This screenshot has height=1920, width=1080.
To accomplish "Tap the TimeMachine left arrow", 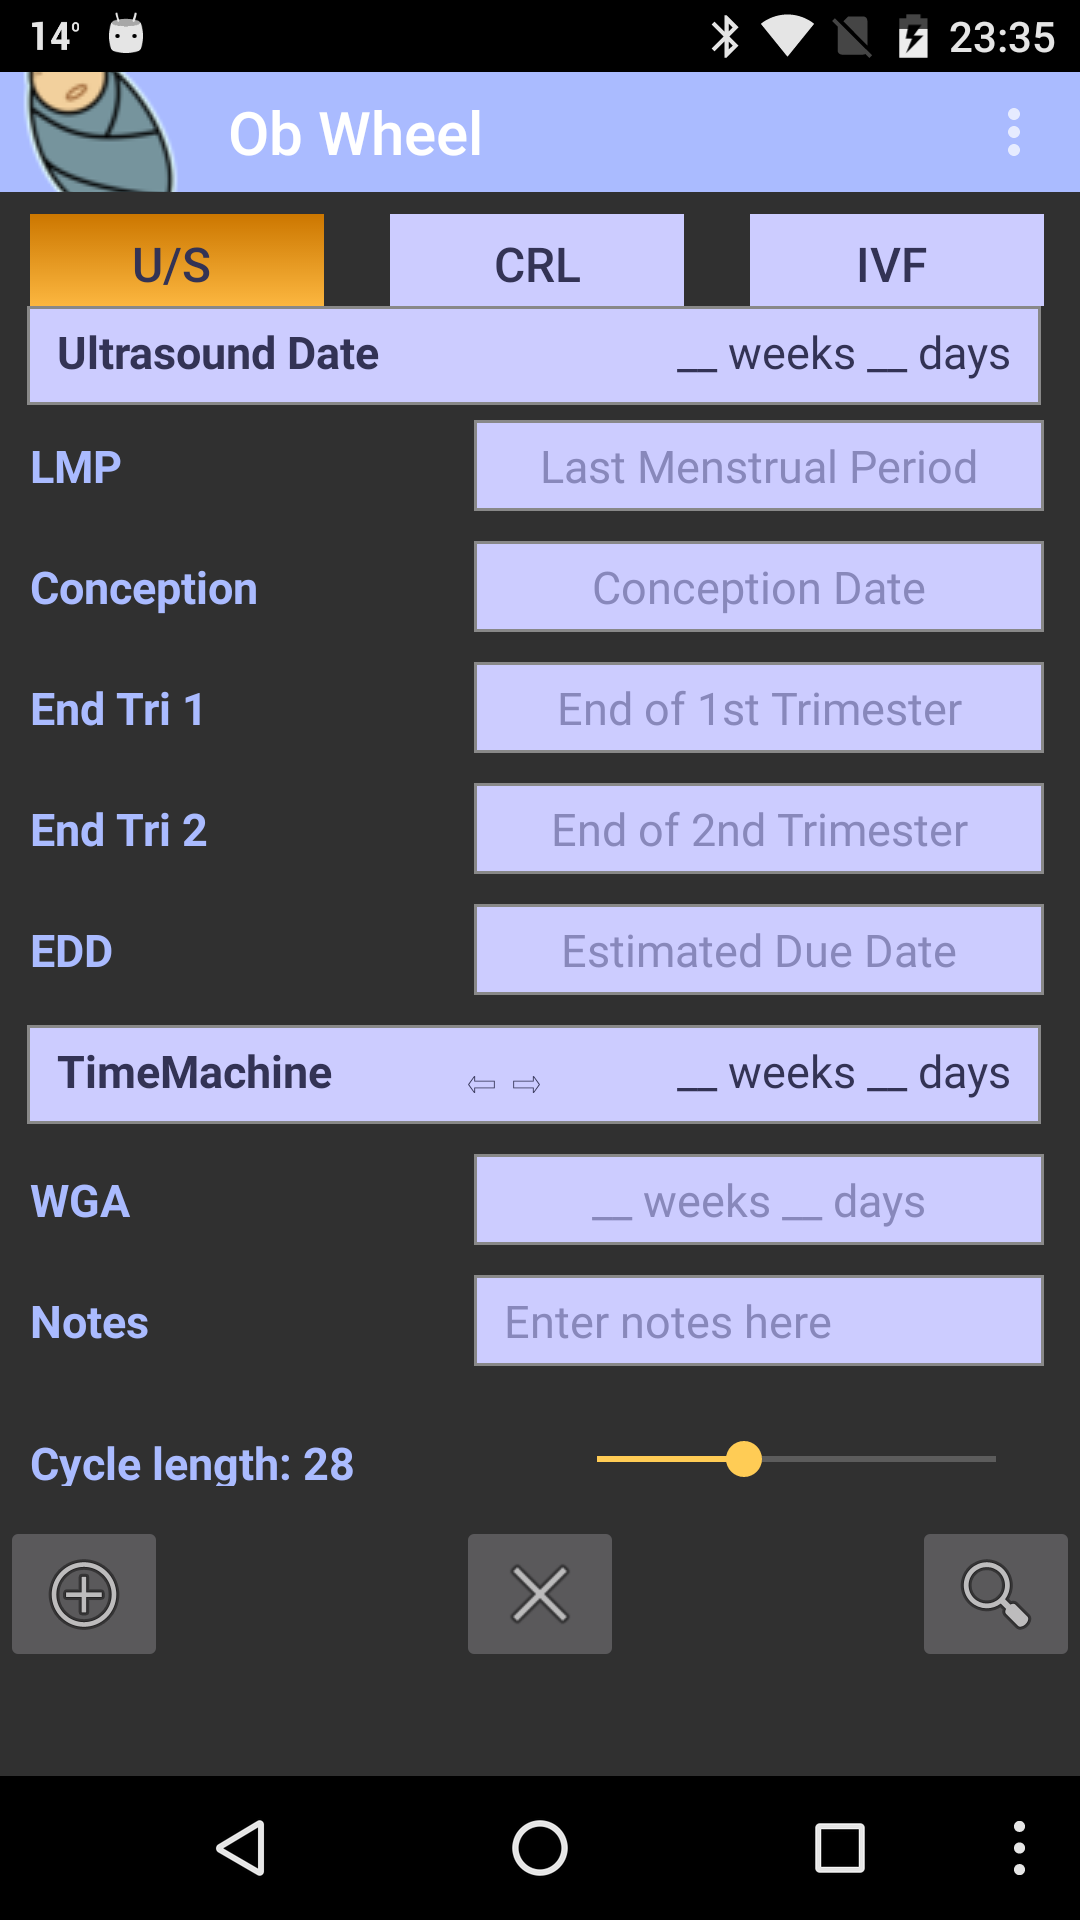I will tap(481, 1084).
